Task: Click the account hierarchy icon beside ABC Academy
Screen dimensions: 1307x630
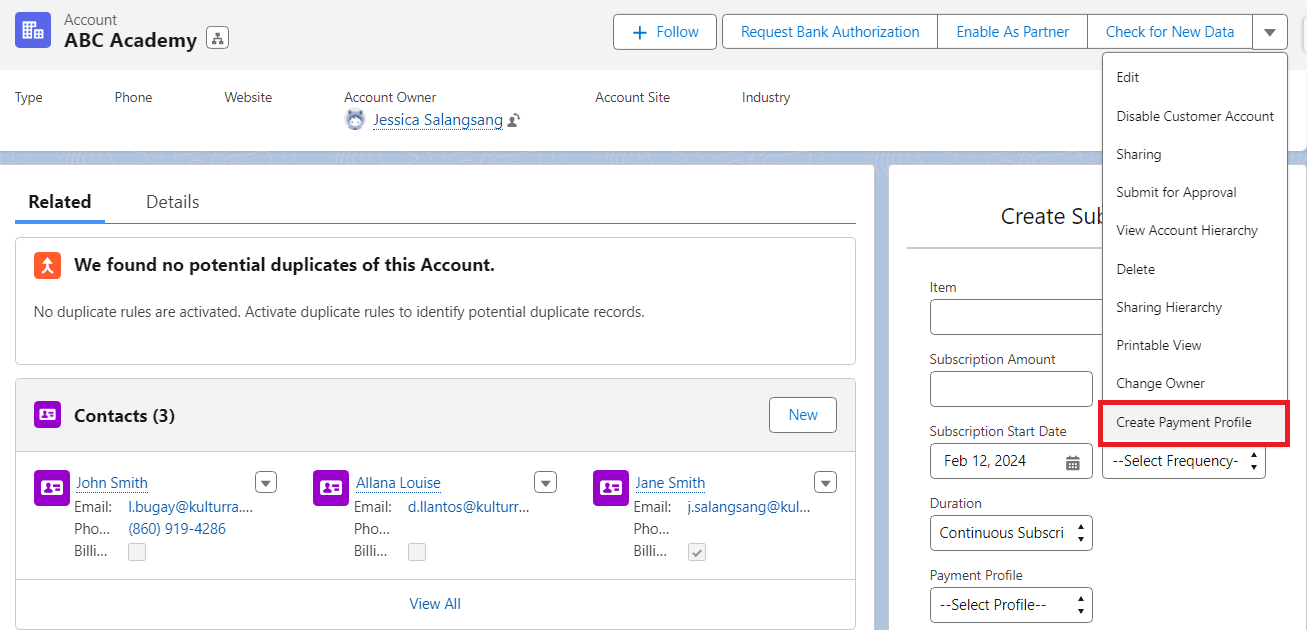Action: coord(218,38)
